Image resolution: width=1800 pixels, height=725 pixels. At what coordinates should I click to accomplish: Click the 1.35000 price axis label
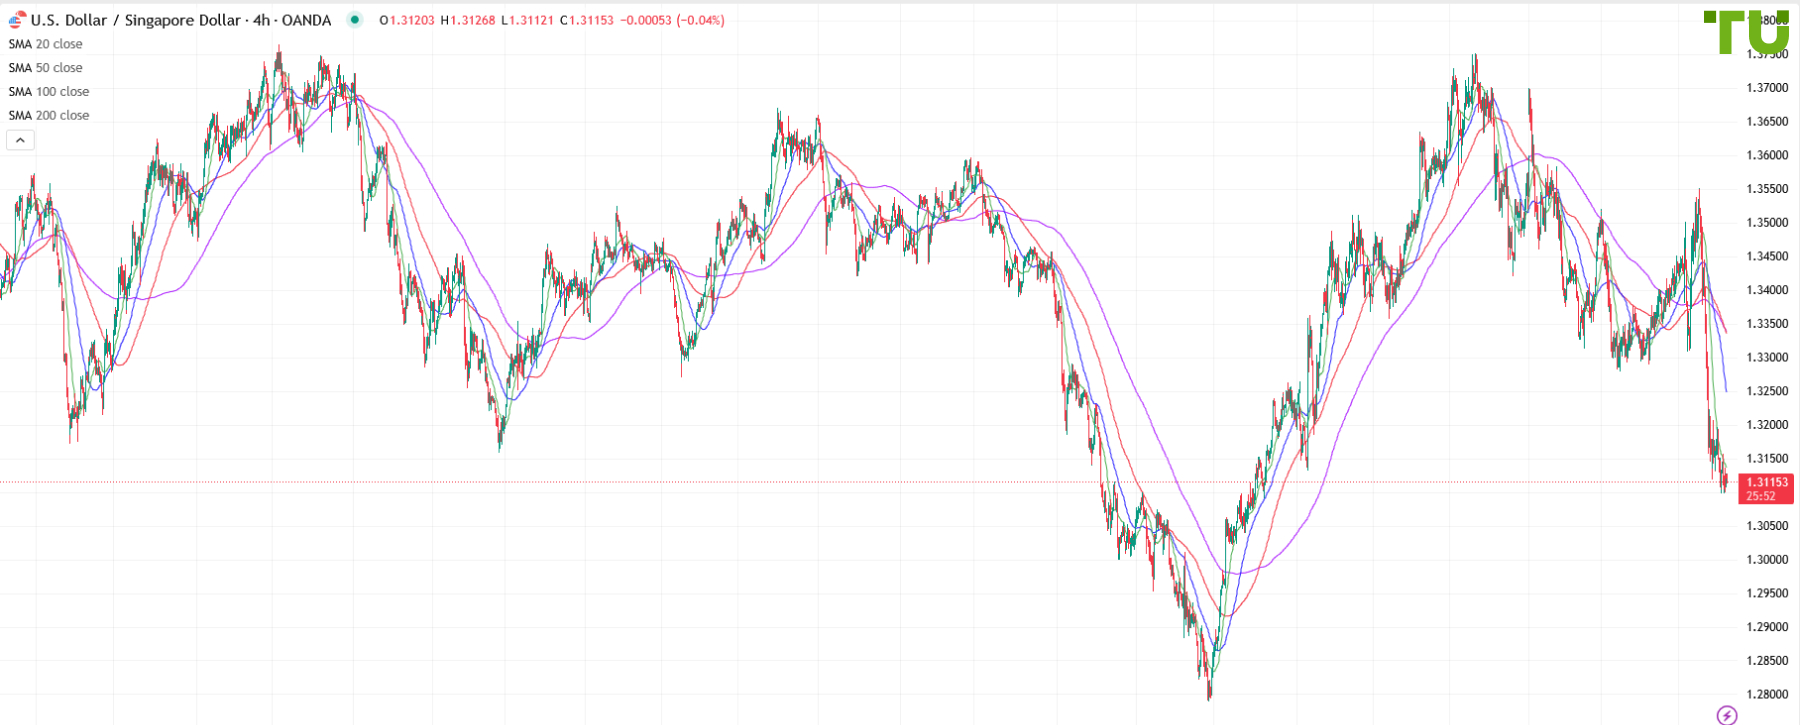1767,223
